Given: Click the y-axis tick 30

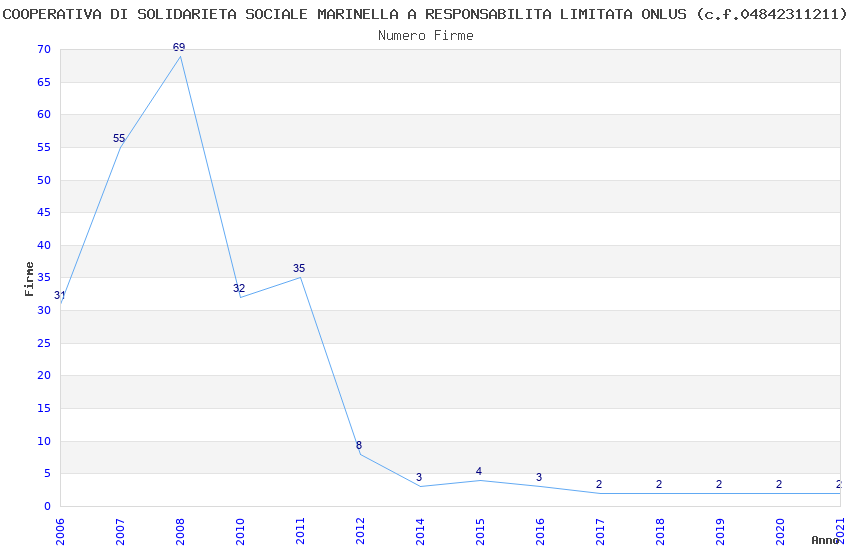Looking at the screenshot, I should coord(44,310).
